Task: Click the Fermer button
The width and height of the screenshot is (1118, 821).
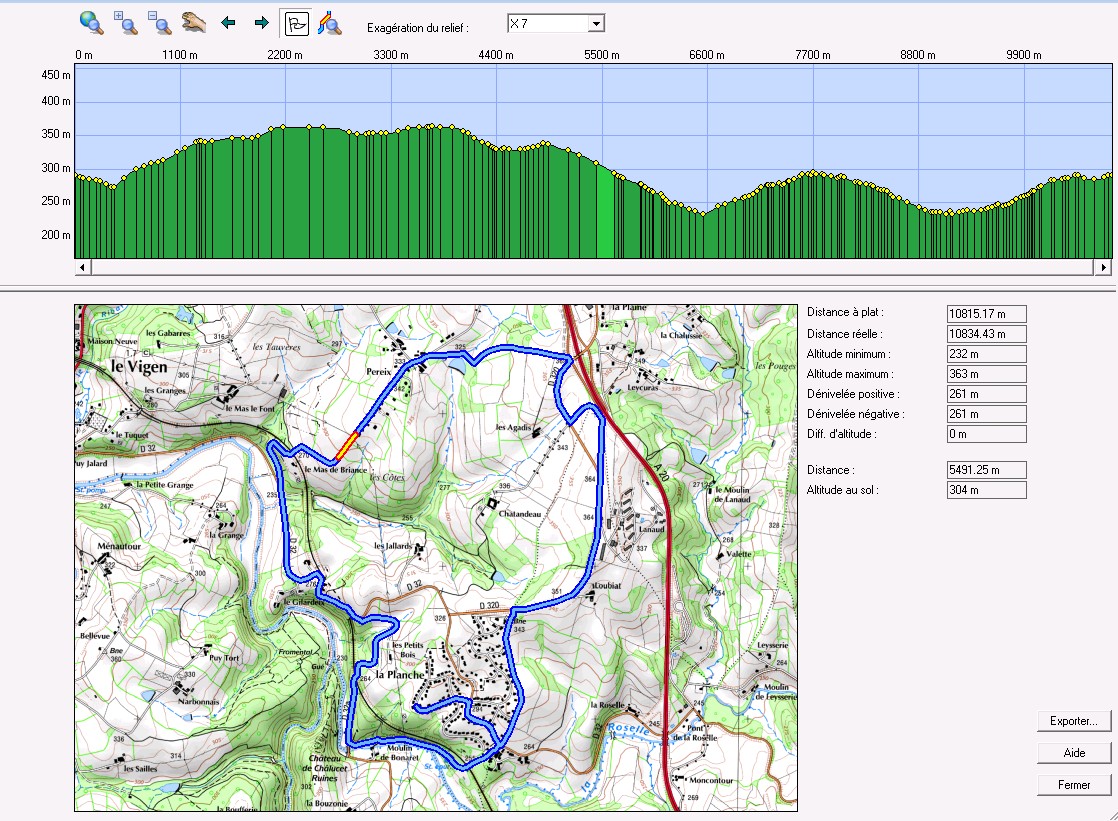Action: click(x=1074, y=785)
